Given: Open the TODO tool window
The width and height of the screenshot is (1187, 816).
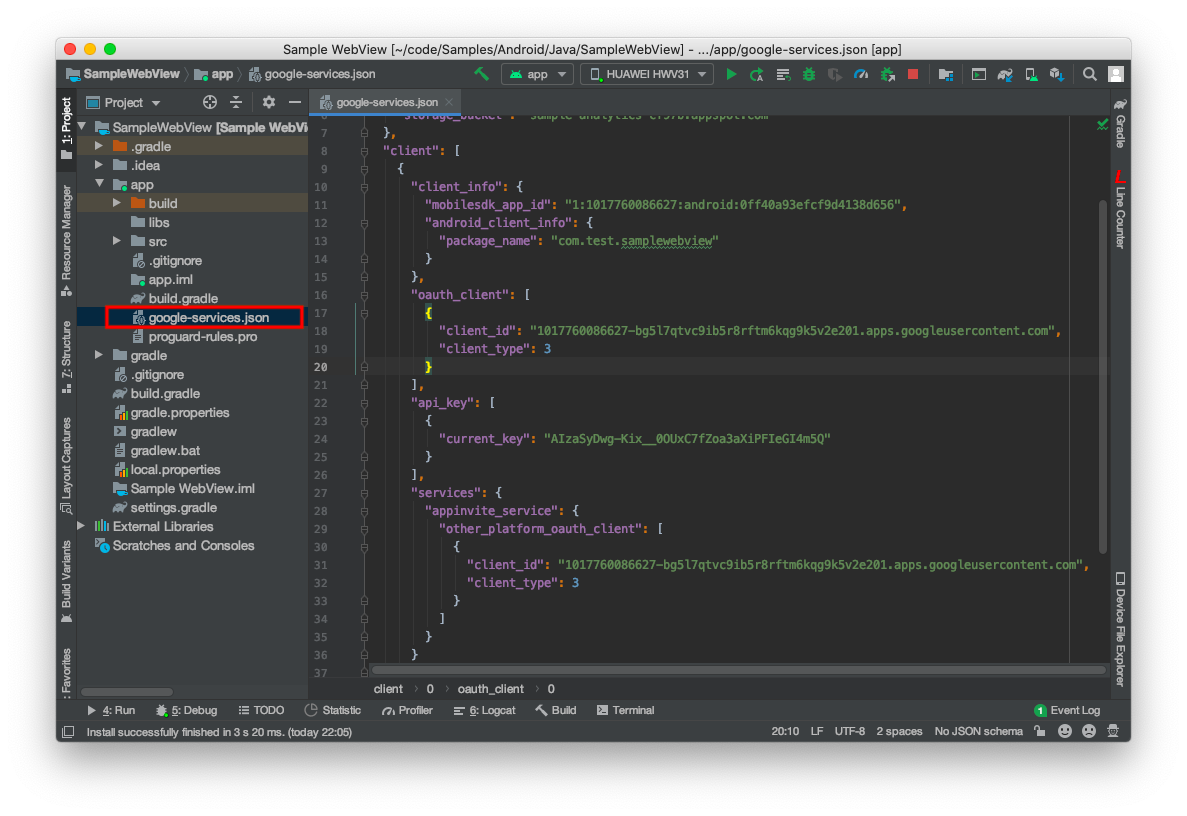Looking at the screenshot, I should 261,710.
